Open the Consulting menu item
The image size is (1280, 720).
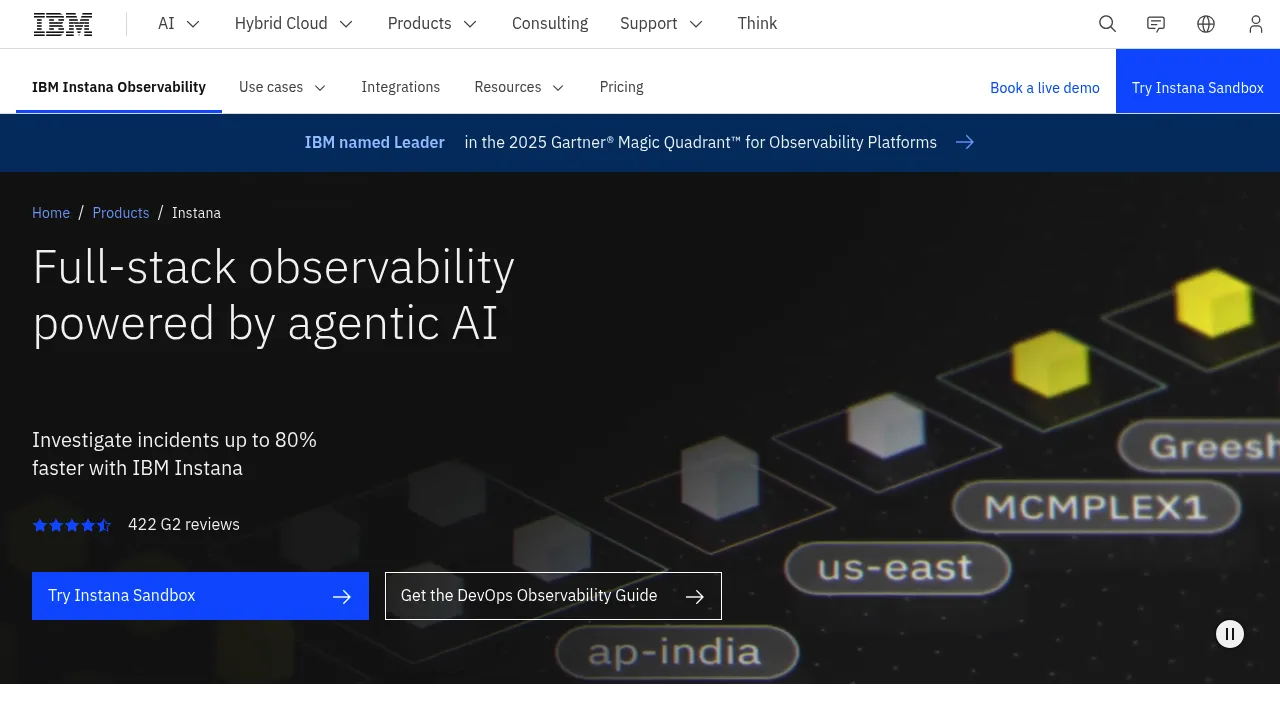[550, 24]
